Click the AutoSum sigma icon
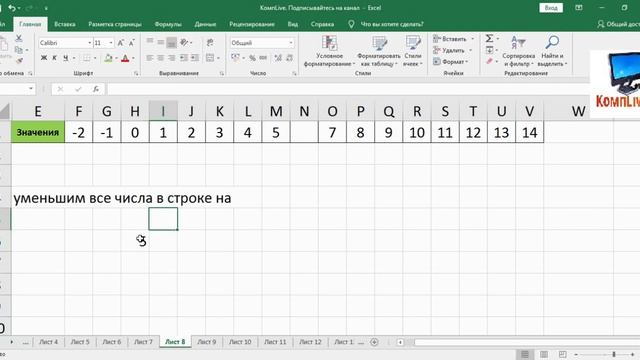 489,38
